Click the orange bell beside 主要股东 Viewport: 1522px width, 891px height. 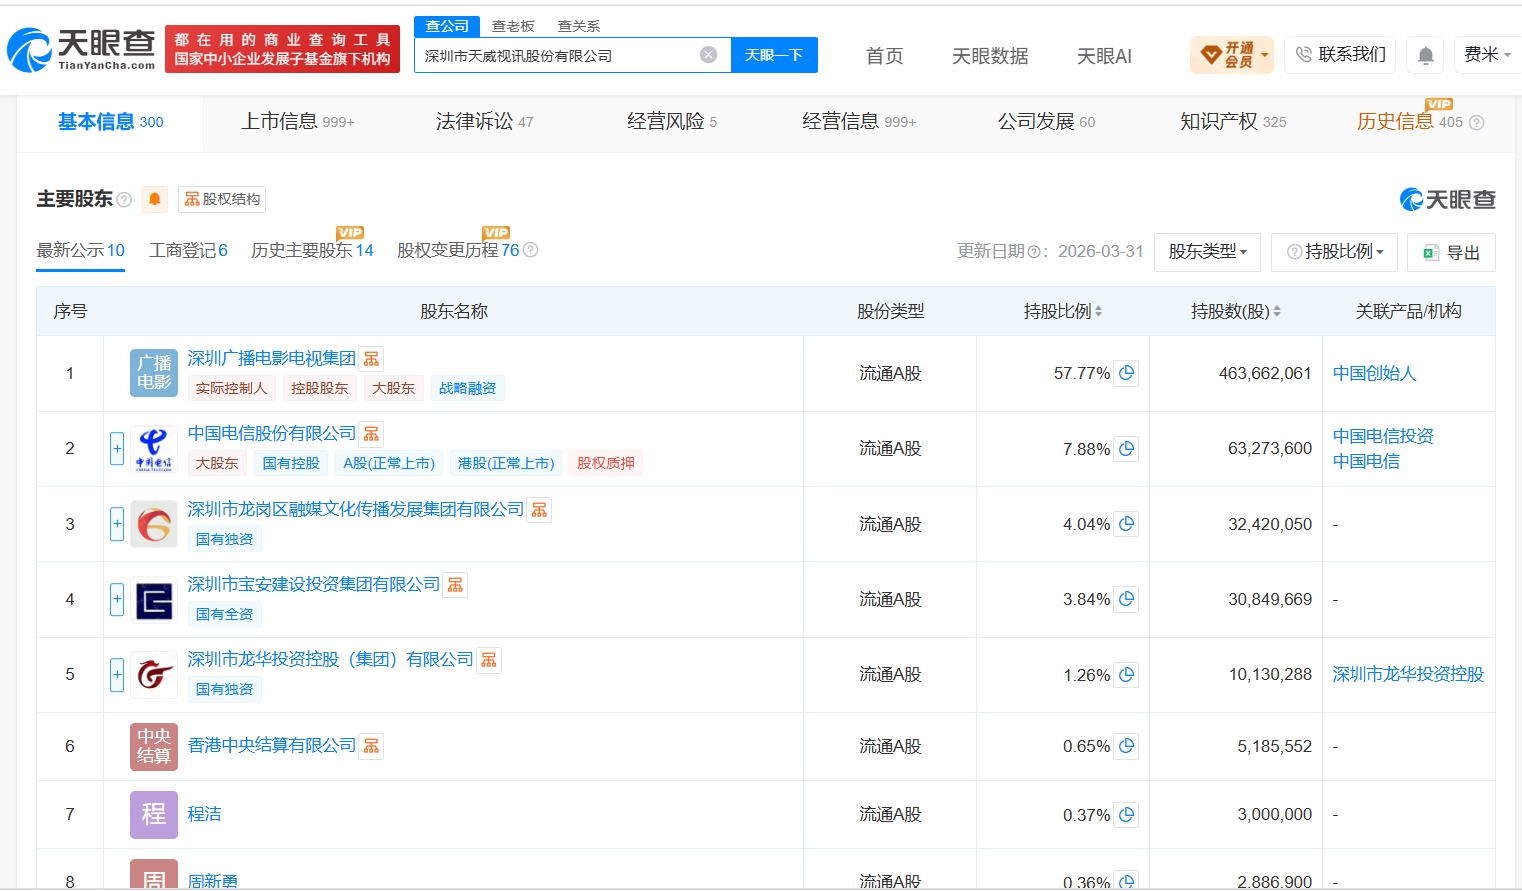[x=154, y=199]
